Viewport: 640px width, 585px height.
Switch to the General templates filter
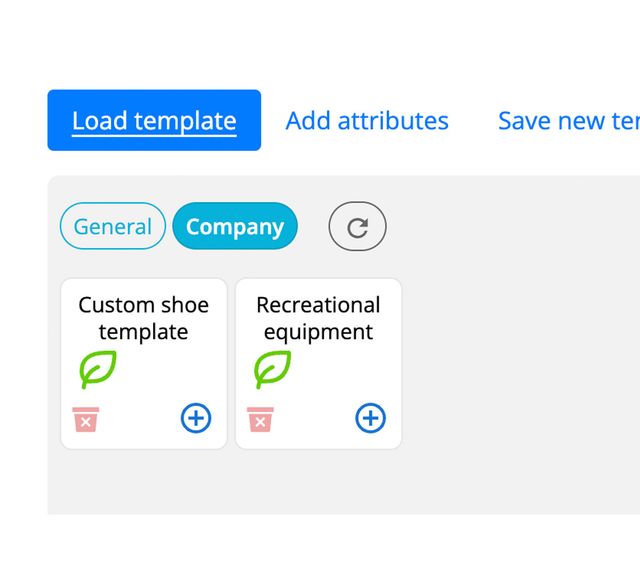coord(112,227)
